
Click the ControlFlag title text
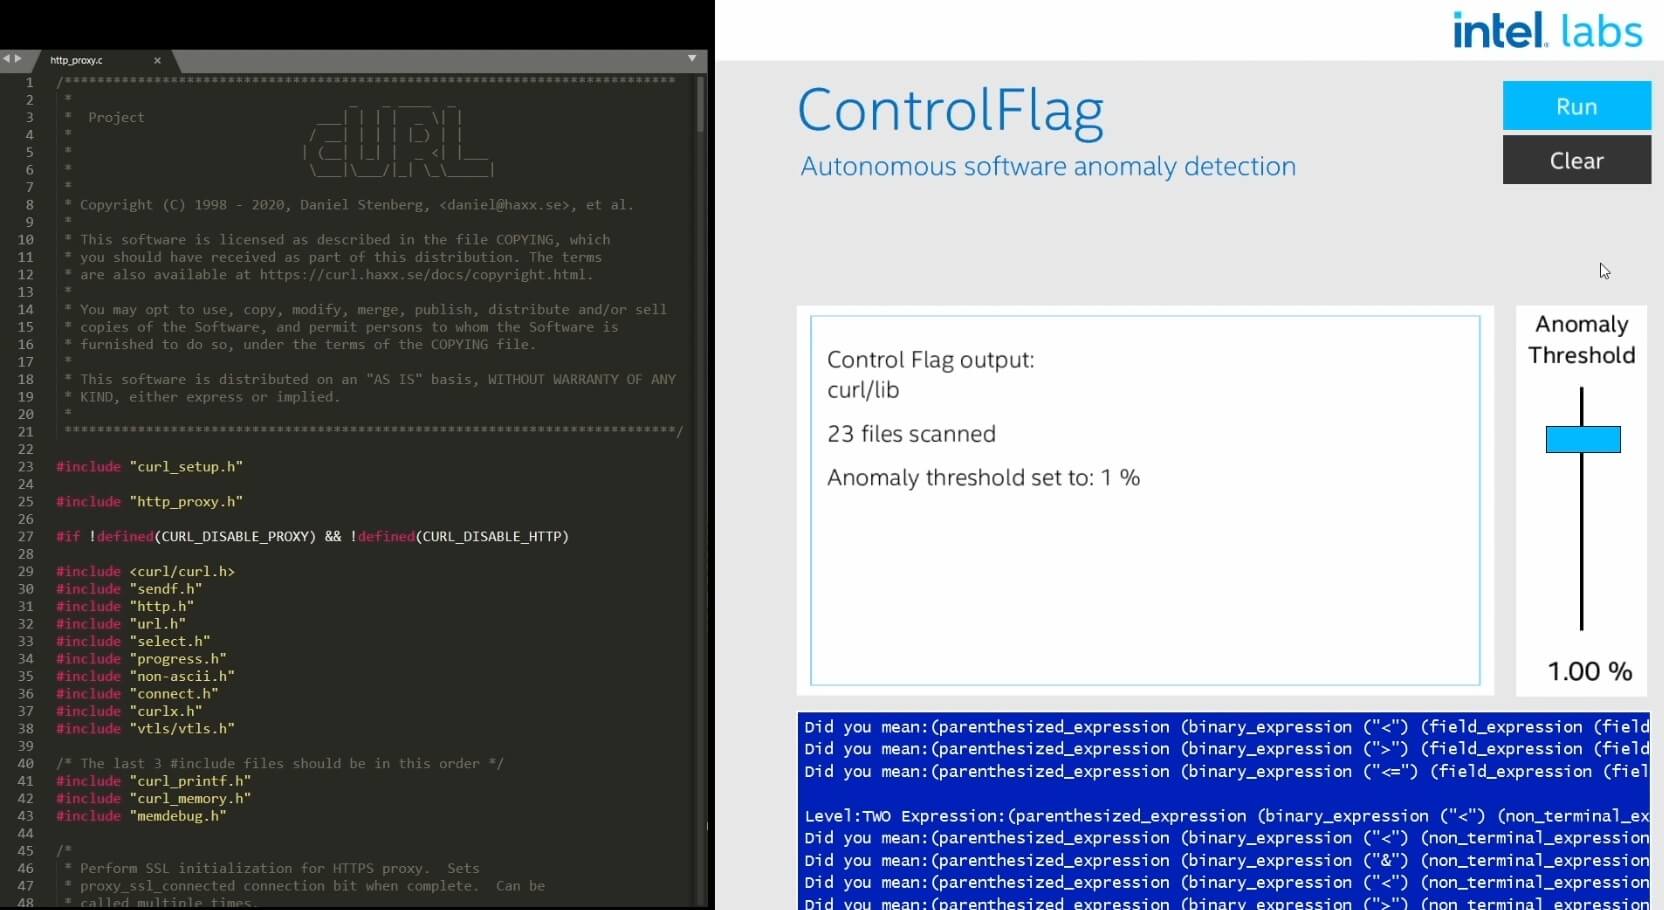click(950, 110)
